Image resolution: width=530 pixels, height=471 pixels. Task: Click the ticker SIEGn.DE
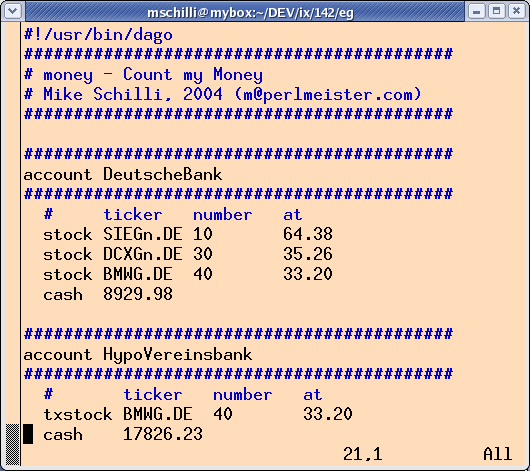point(143,234)
